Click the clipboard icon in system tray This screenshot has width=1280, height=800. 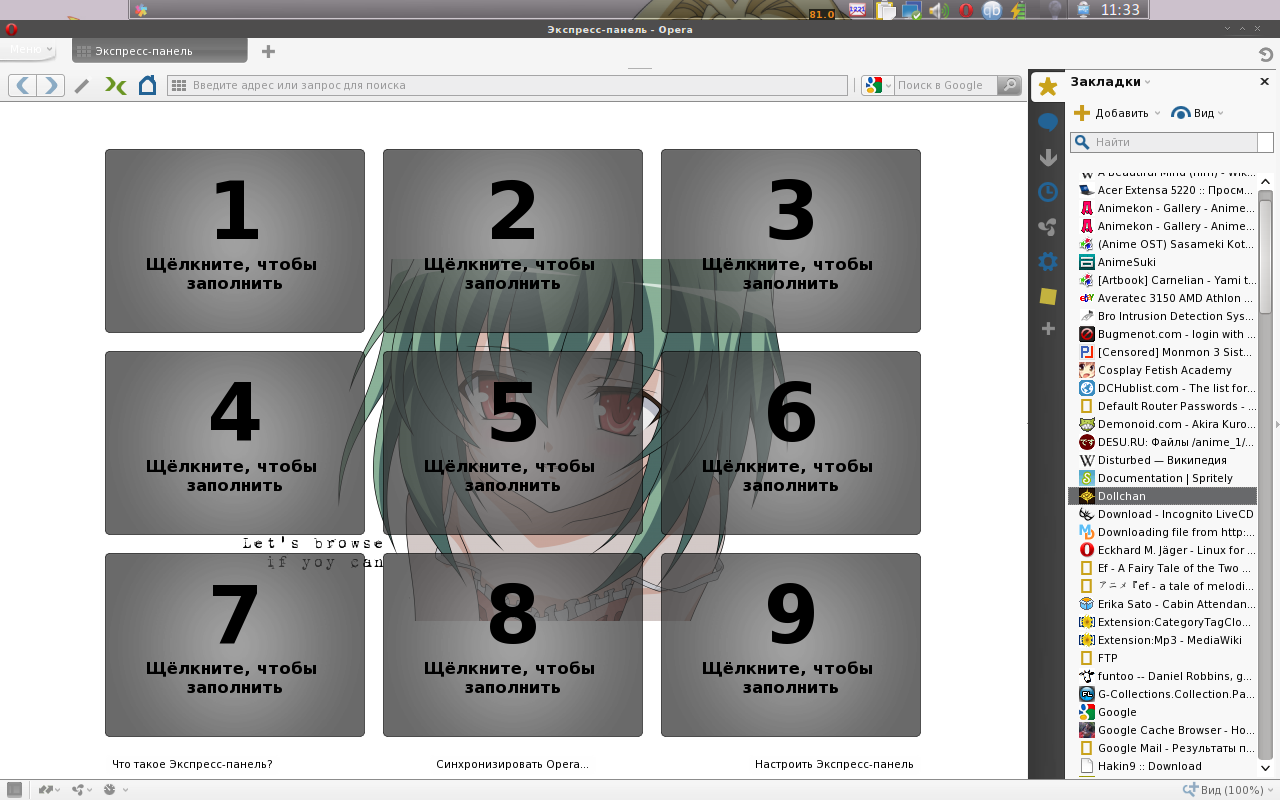(885, 10)
